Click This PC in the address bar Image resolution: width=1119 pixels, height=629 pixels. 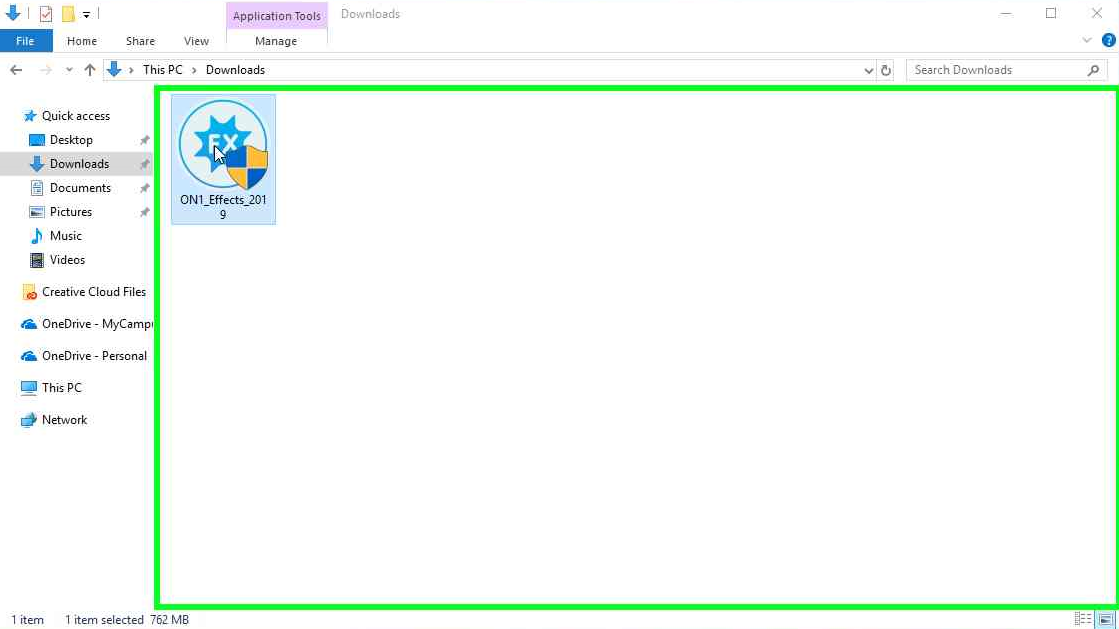(163, 70)
